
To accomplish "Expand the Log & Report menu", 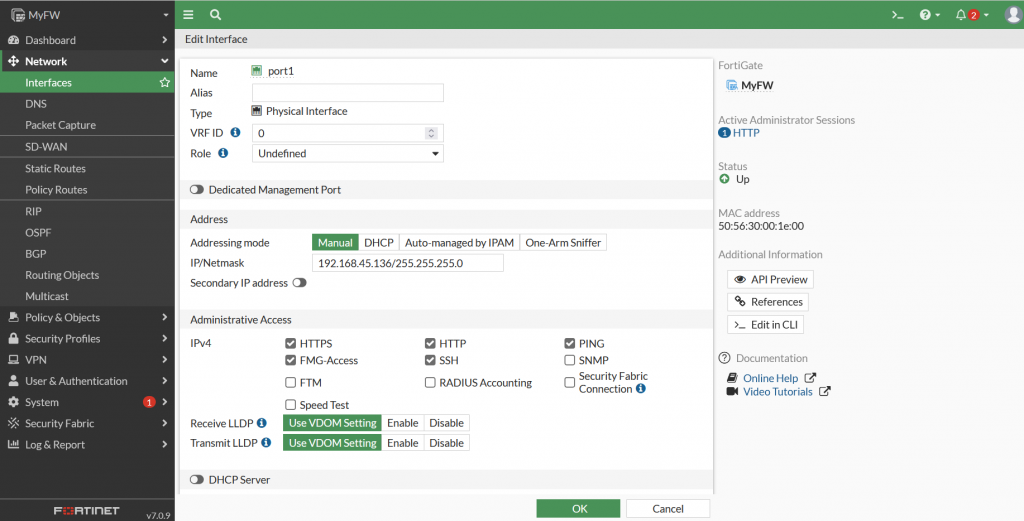I will [165, 445].
